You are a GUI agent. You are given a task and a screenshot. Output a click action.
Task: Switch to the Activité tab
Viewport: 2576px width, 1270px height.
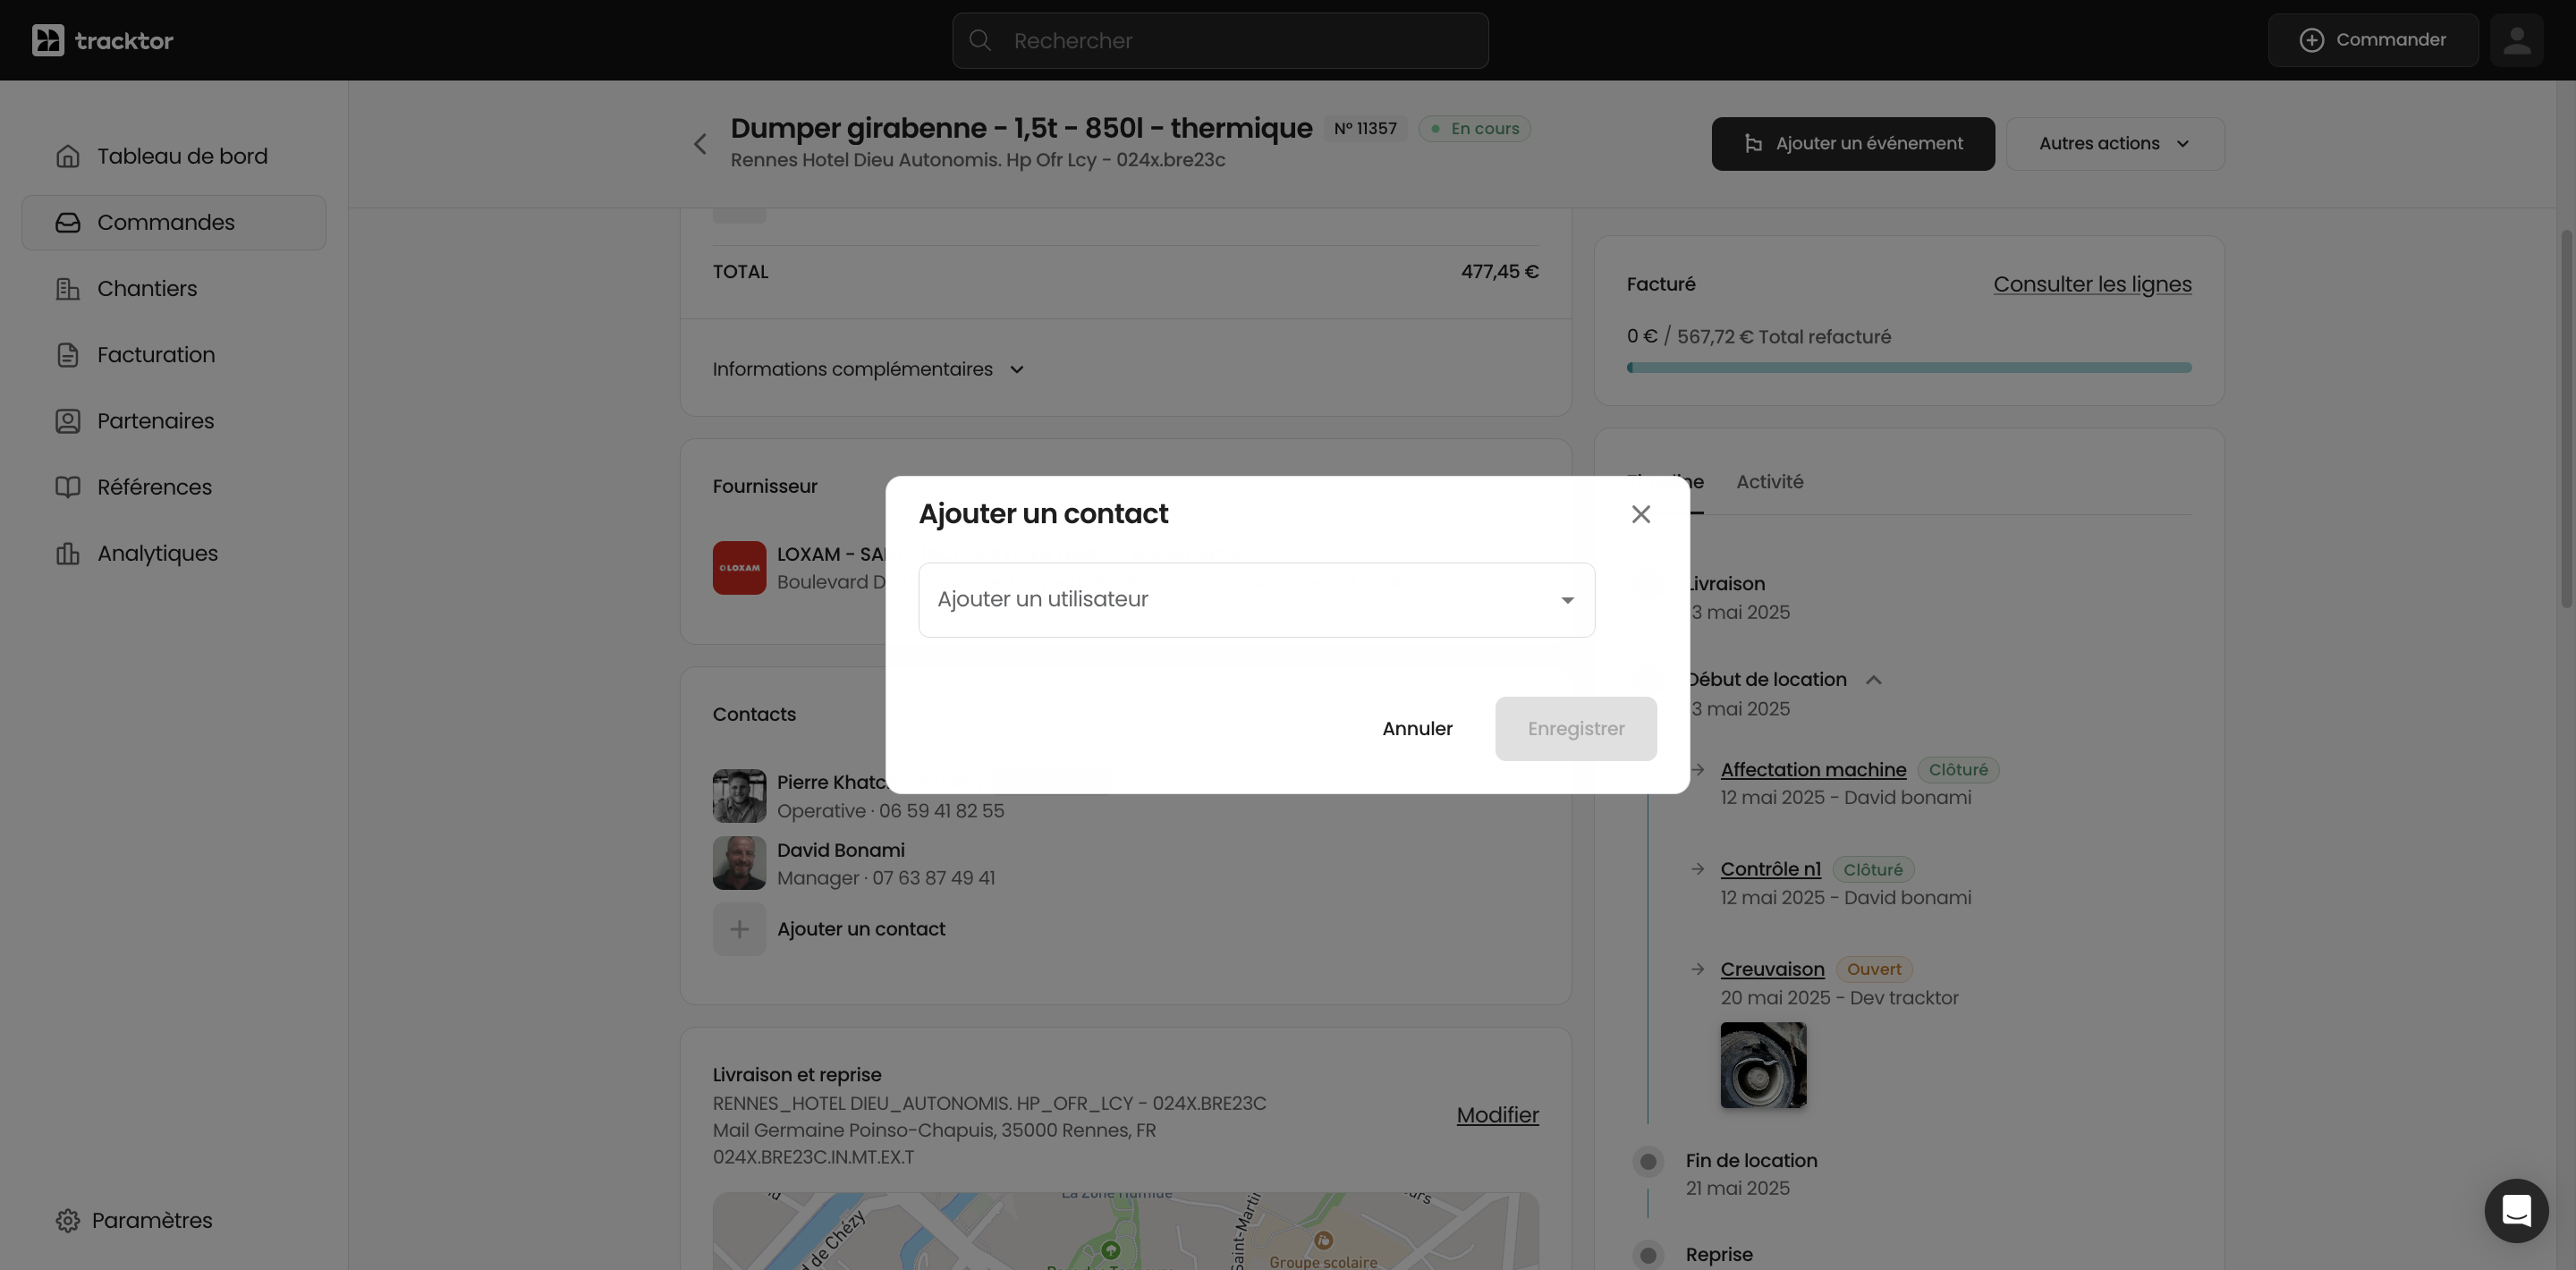(1769, 481)
